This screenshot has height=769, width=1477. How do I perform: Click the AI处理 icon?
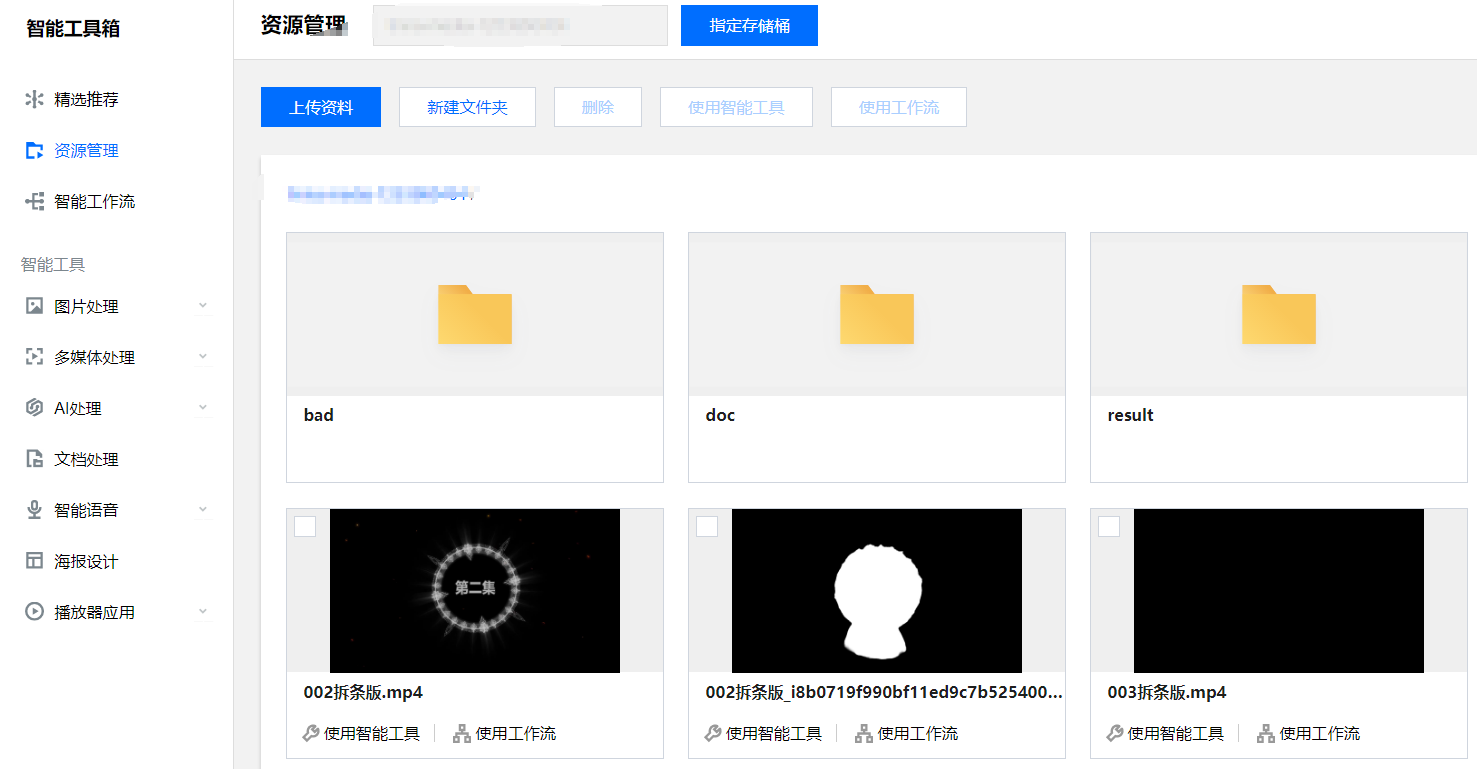tap(35, 408)
